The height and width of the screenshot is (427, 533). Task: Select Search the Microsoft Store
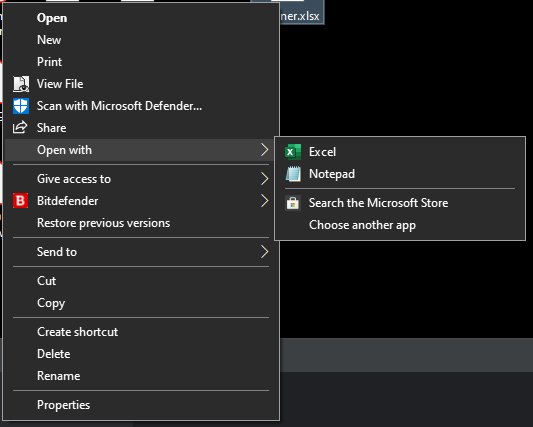(400, 203)
